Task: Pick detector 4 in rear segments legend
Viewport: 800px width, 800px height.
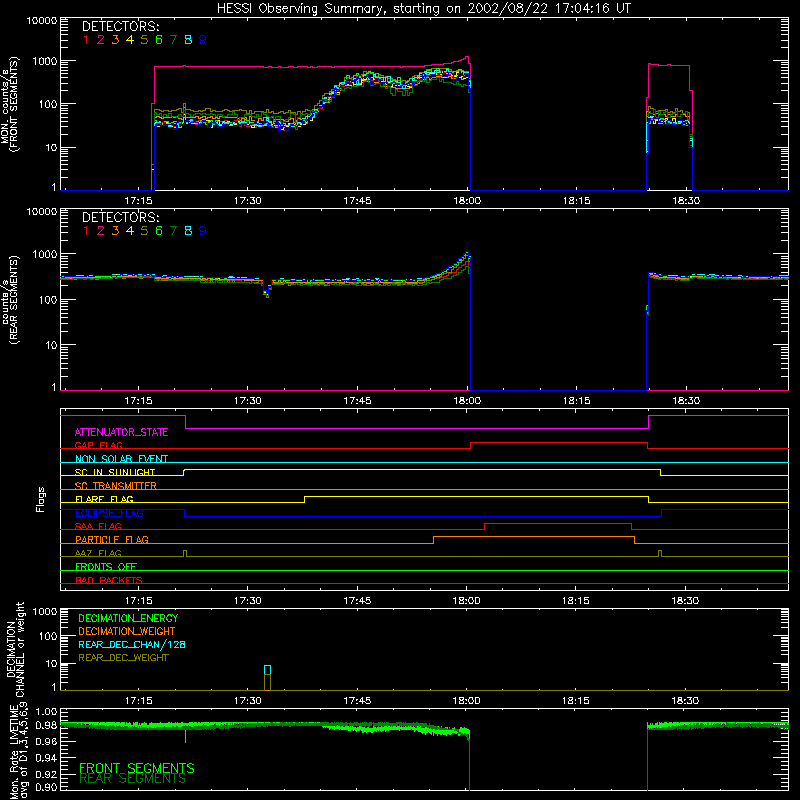Action: [130, 231]
